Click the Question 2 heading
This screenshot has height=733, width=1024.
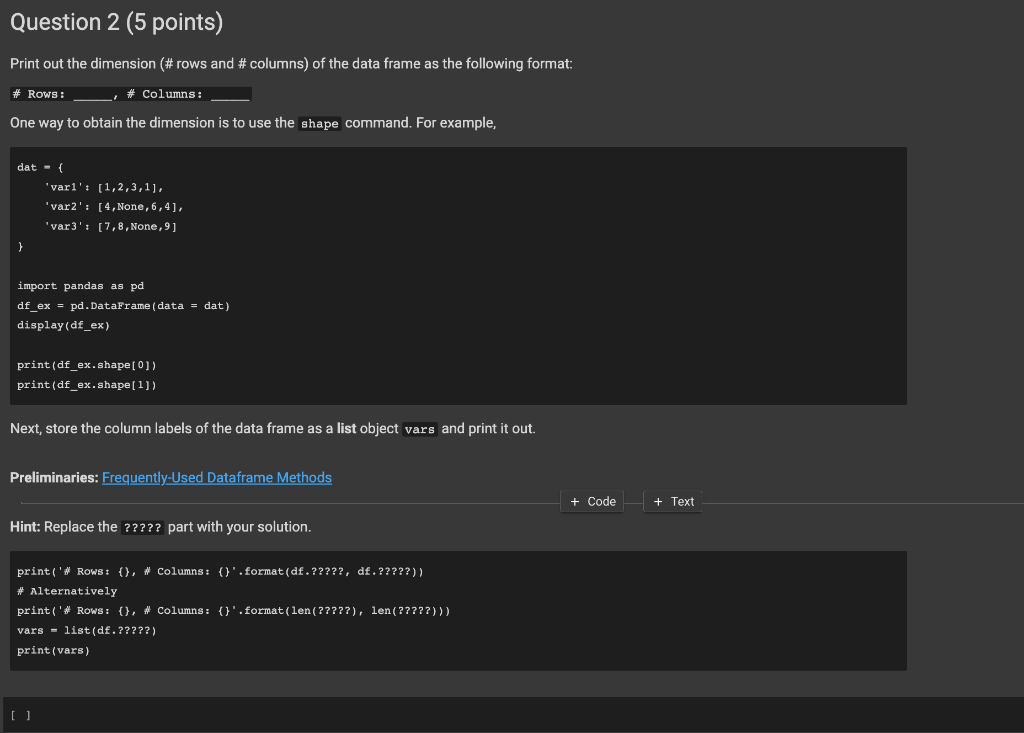click(x=116, y=21)
